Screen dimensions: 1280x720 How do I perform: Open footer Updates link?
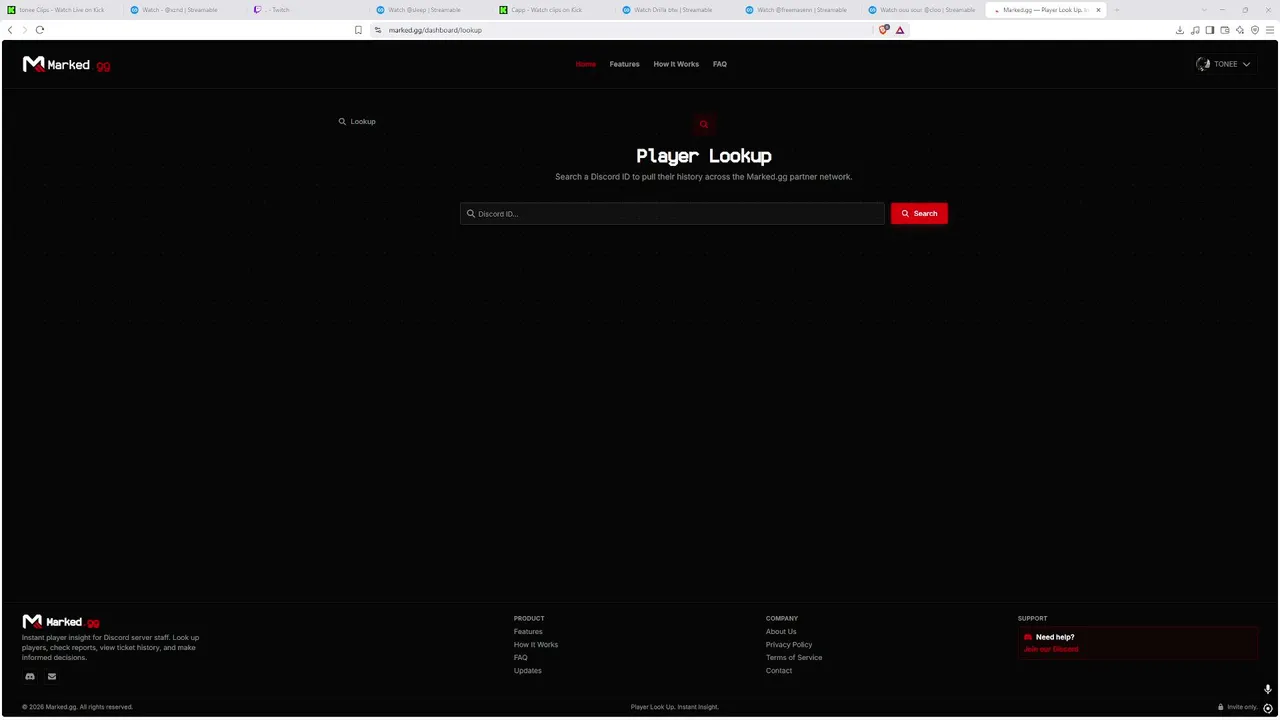(527, 670)
